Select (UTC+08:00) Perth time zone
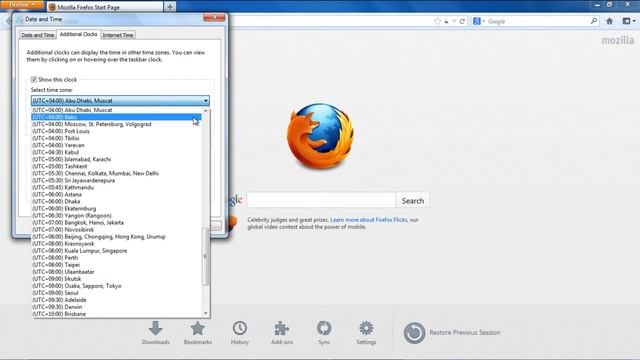Screen dimensions: 640x360 tap(116, 258)
